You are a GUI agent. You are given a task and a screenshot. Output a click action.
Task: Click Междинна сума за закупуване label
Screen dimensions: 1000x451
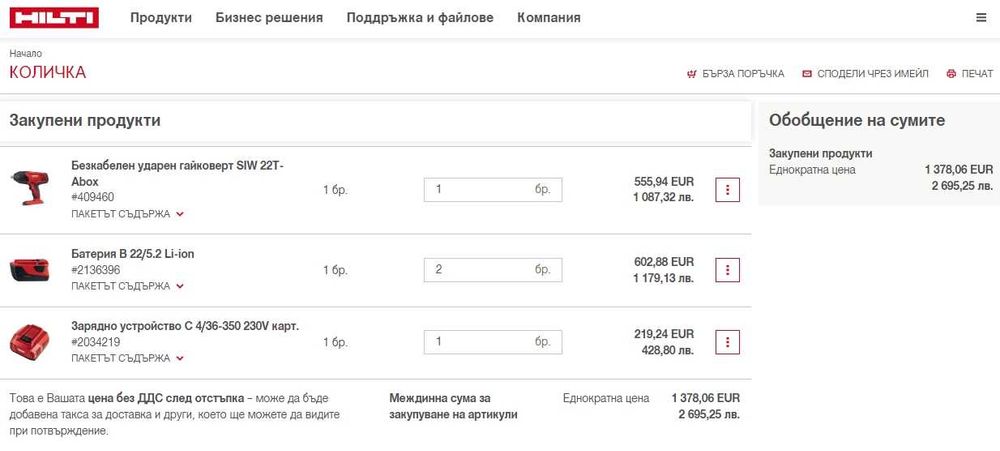pos(453,406)
